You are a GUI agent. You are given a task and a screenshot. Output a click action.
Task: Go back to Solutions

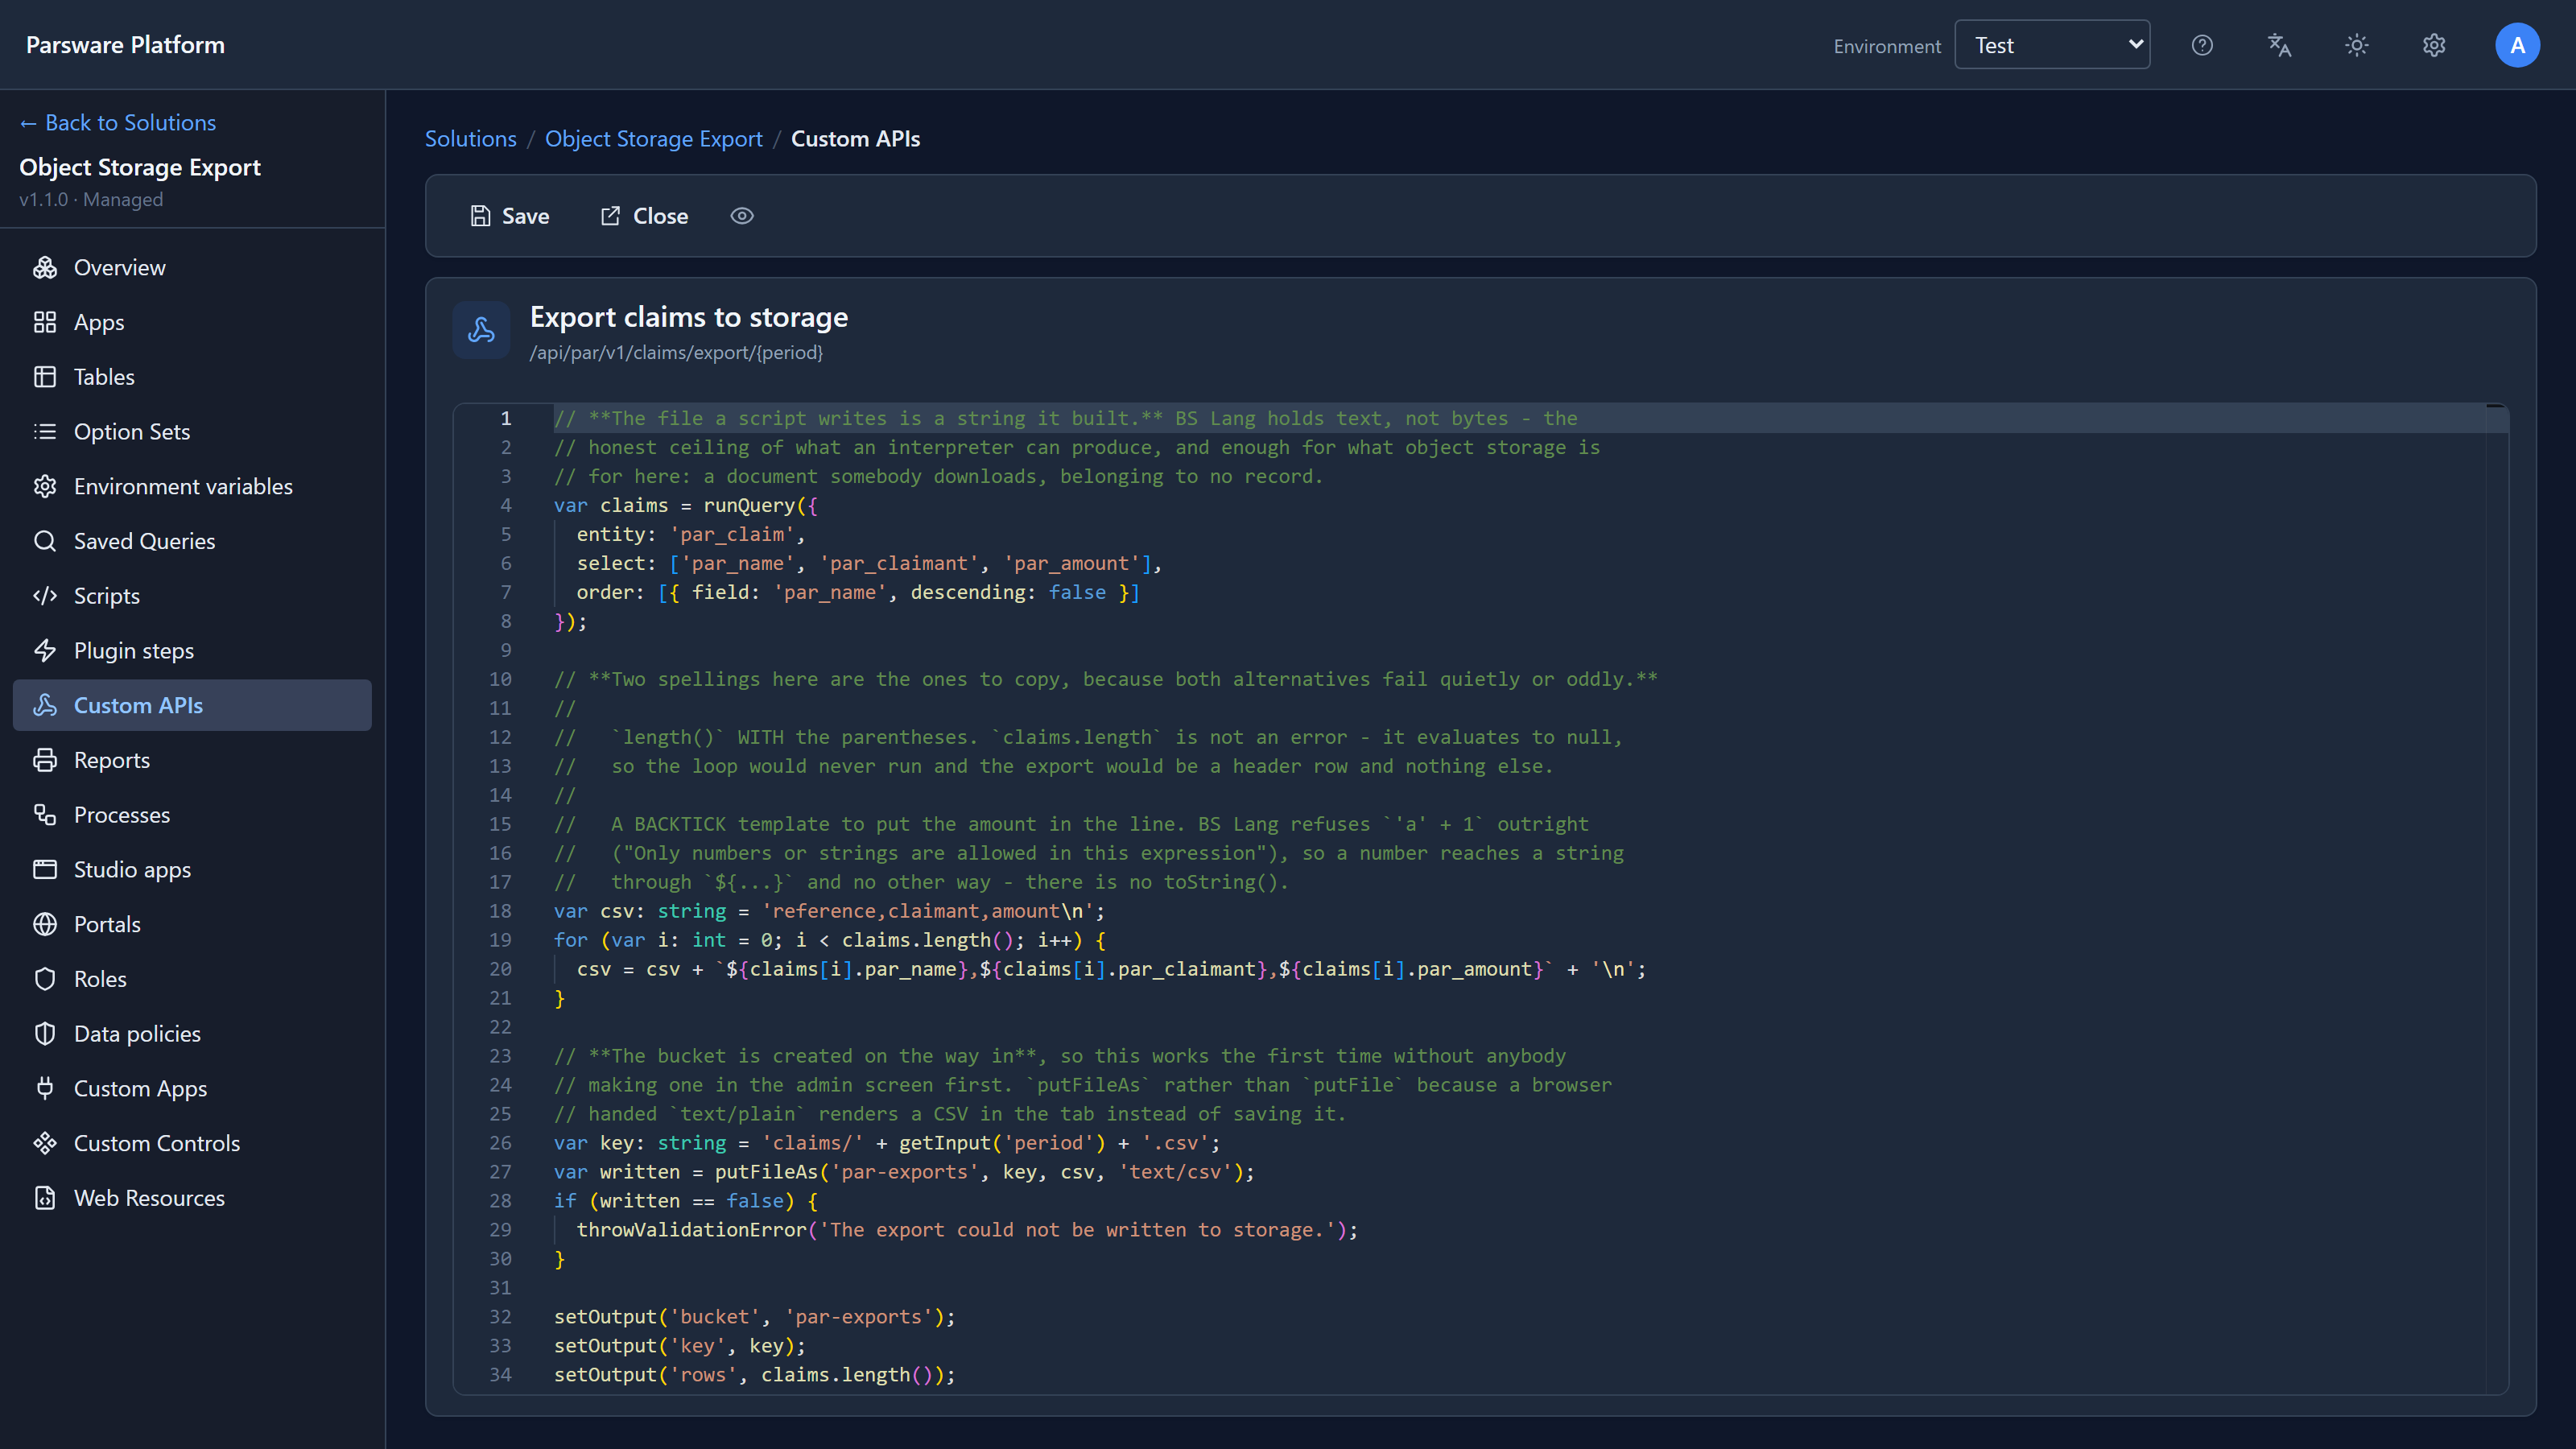118,122
